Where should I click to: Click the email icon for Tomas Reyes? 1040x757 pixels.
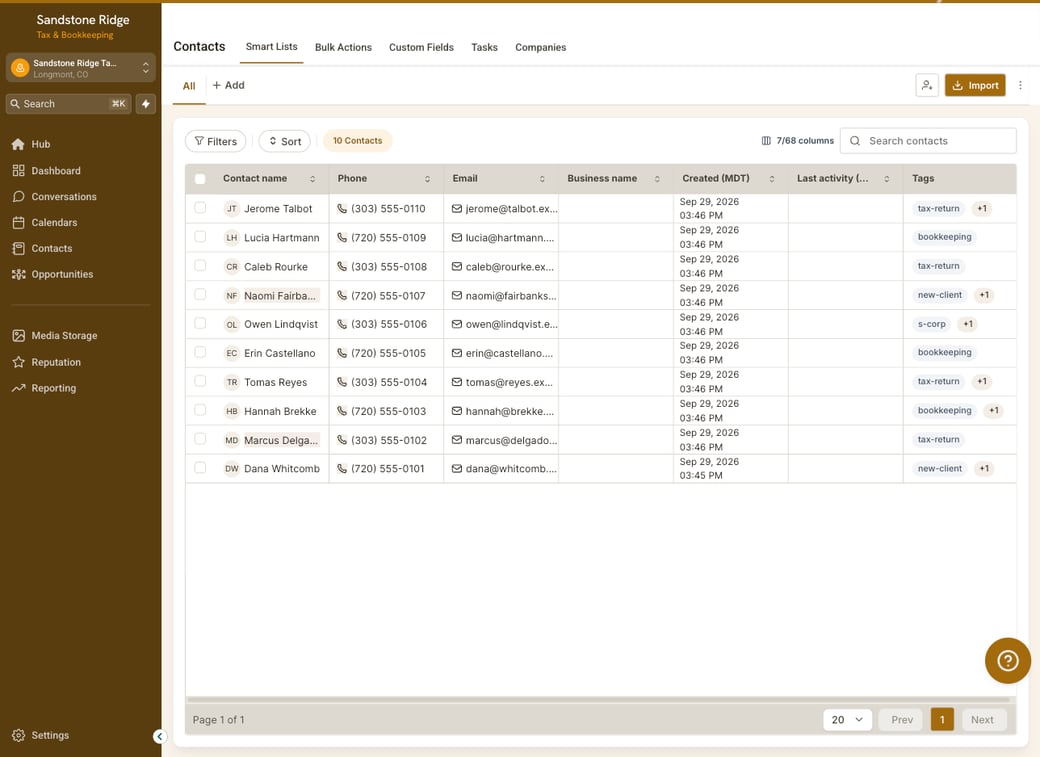point(456,382)
